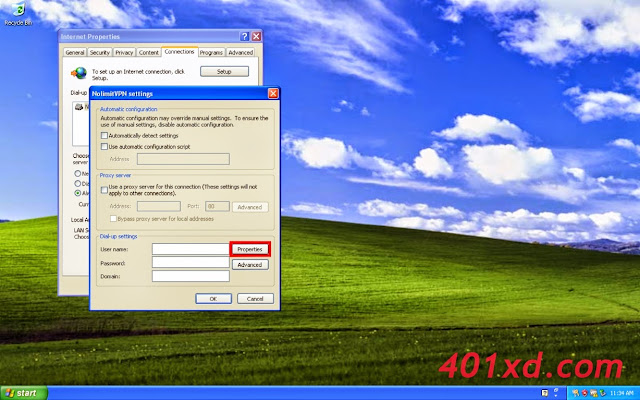Click the automatic configuration script Address field

click(183, 159)
